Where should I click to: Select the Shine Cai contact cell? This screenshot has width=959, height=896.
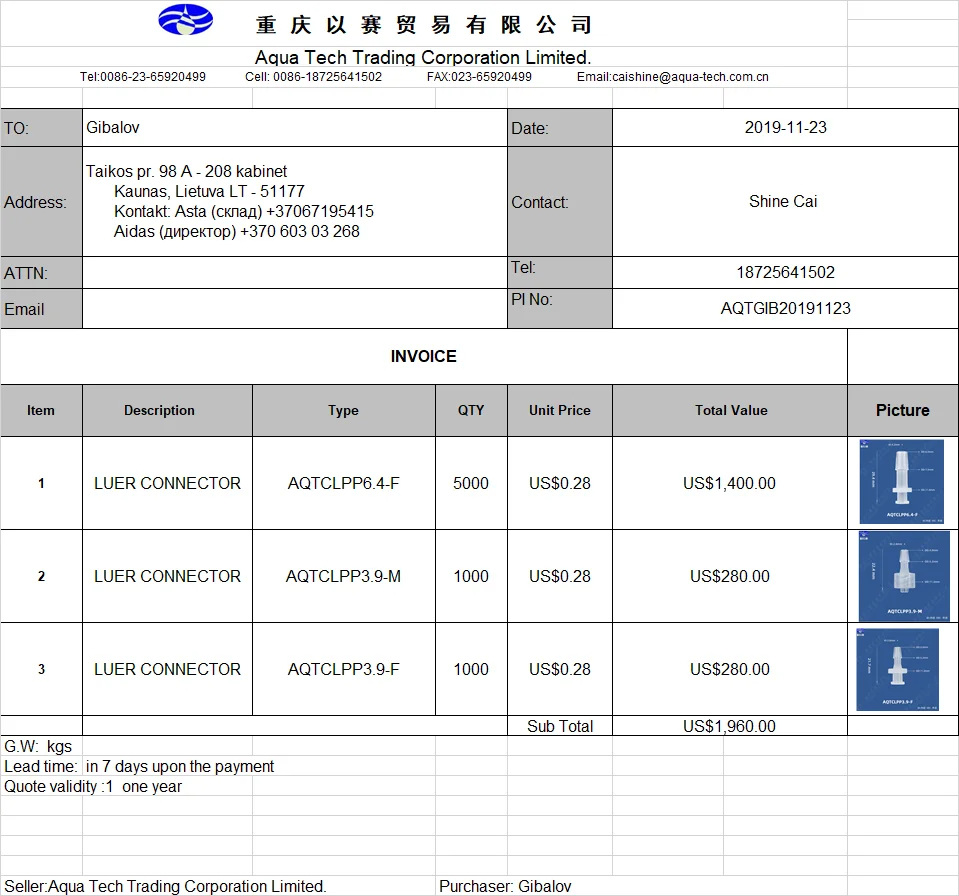[785, 202]
